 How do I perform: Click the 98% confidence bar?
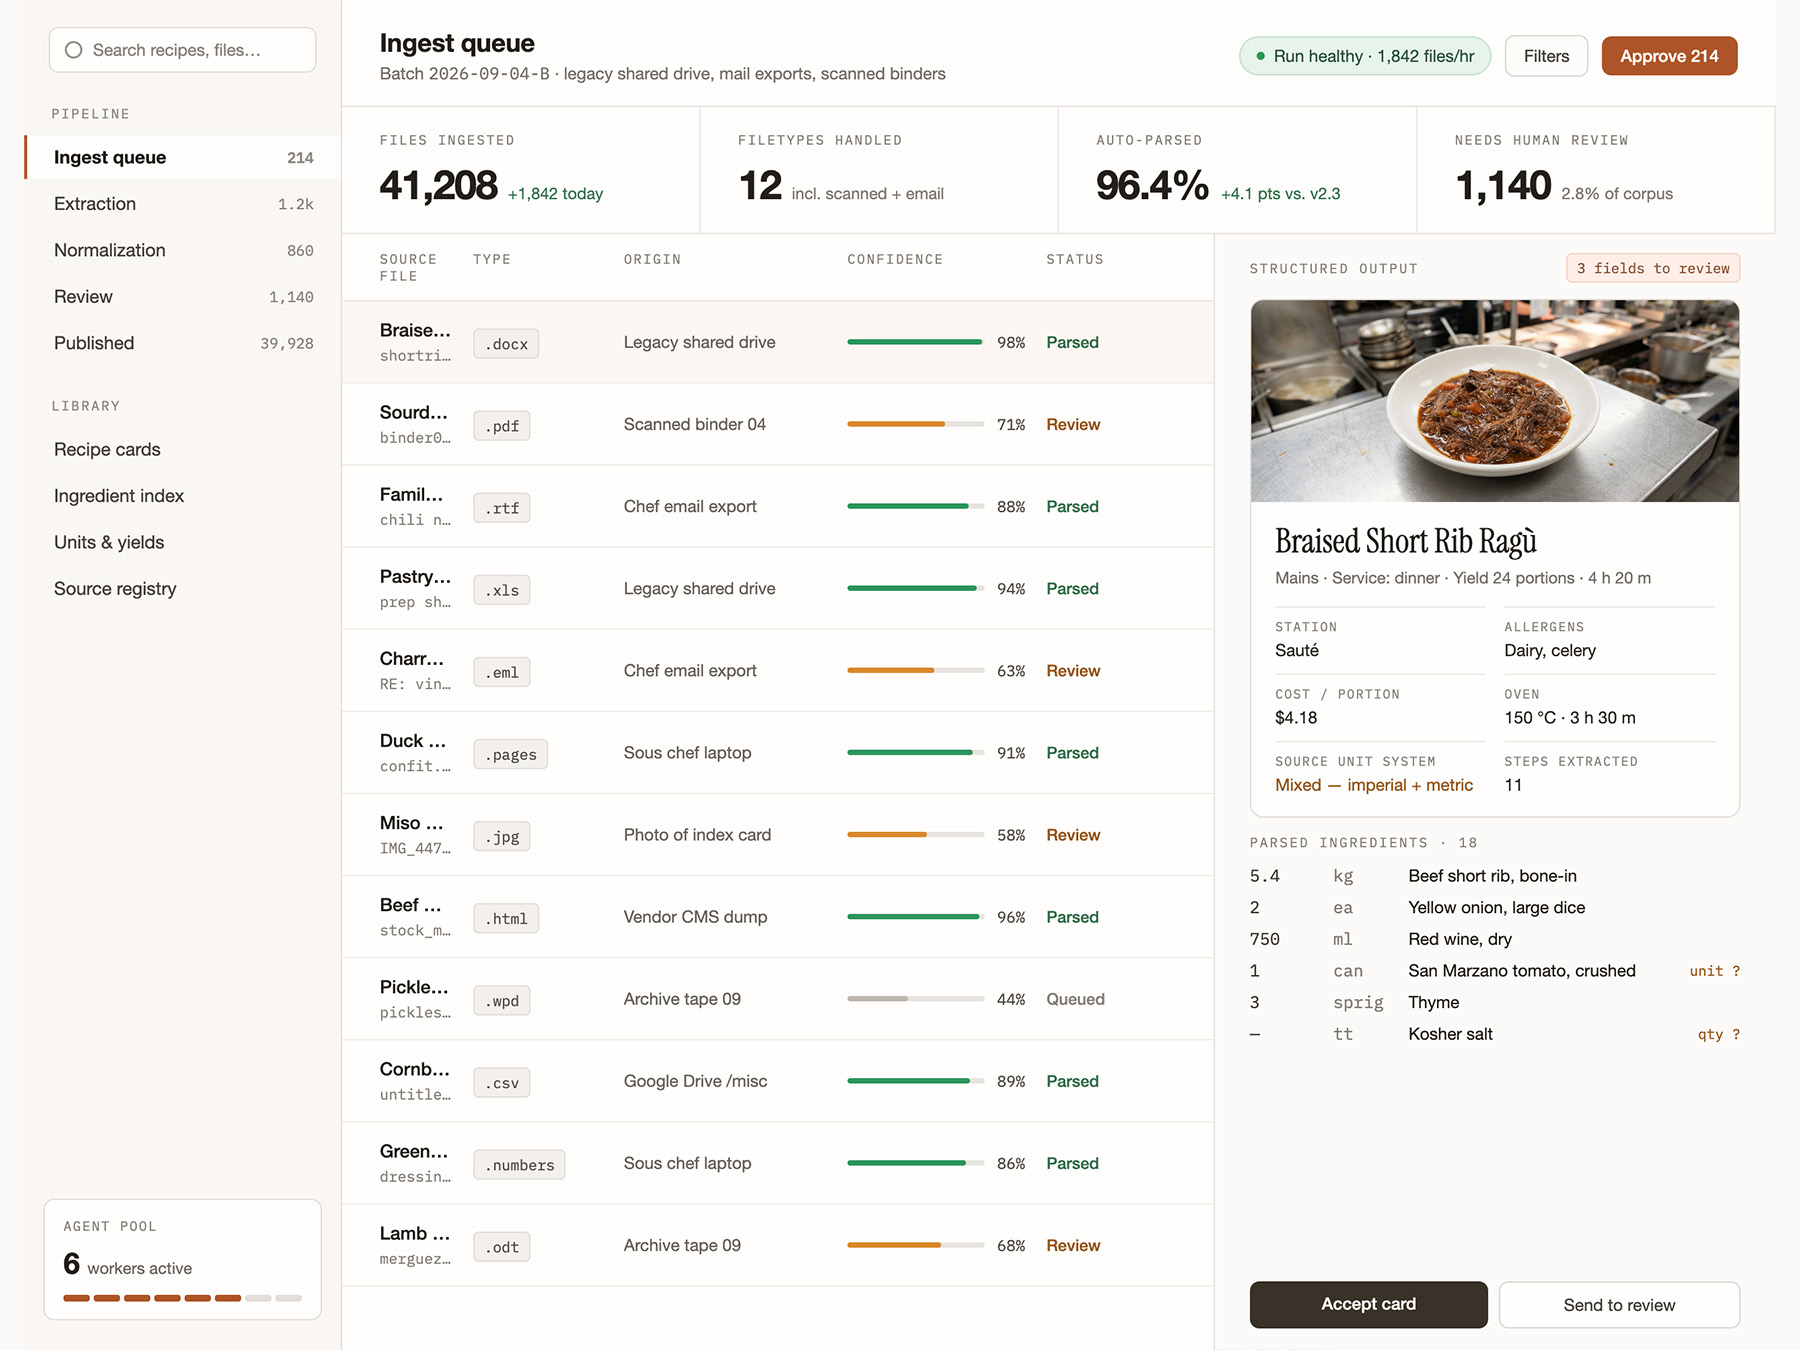point(916,342)
